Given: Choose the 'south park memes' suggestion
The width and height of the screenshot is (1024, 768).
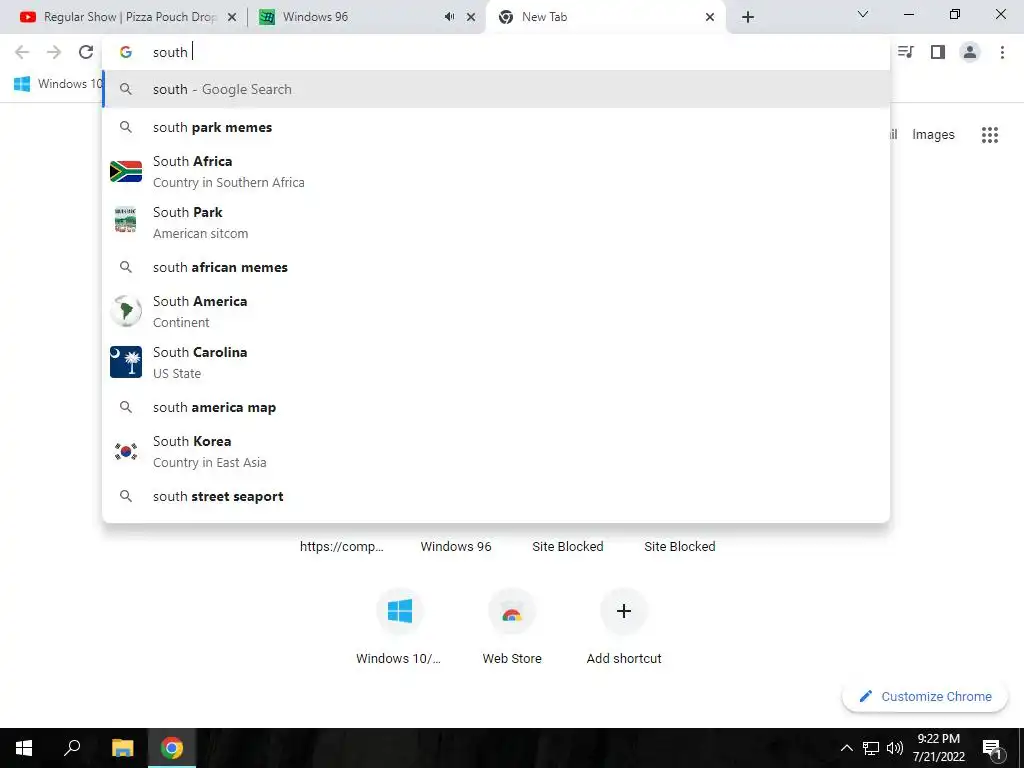Looking at the screenshot, I should 496,127.
